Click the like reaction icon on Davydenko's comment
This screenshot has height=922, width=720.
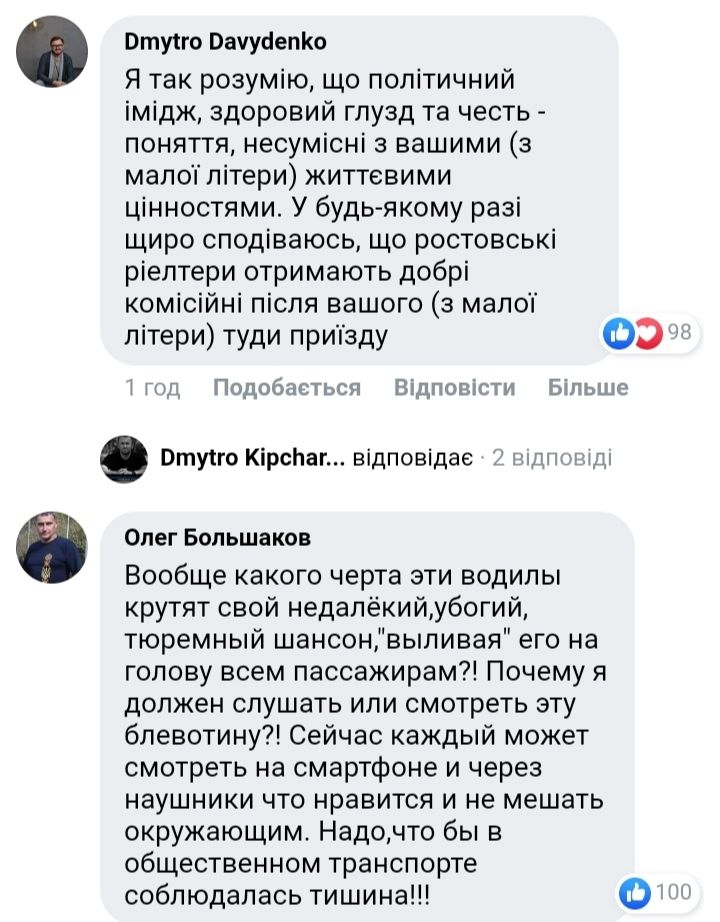(621, 333)
